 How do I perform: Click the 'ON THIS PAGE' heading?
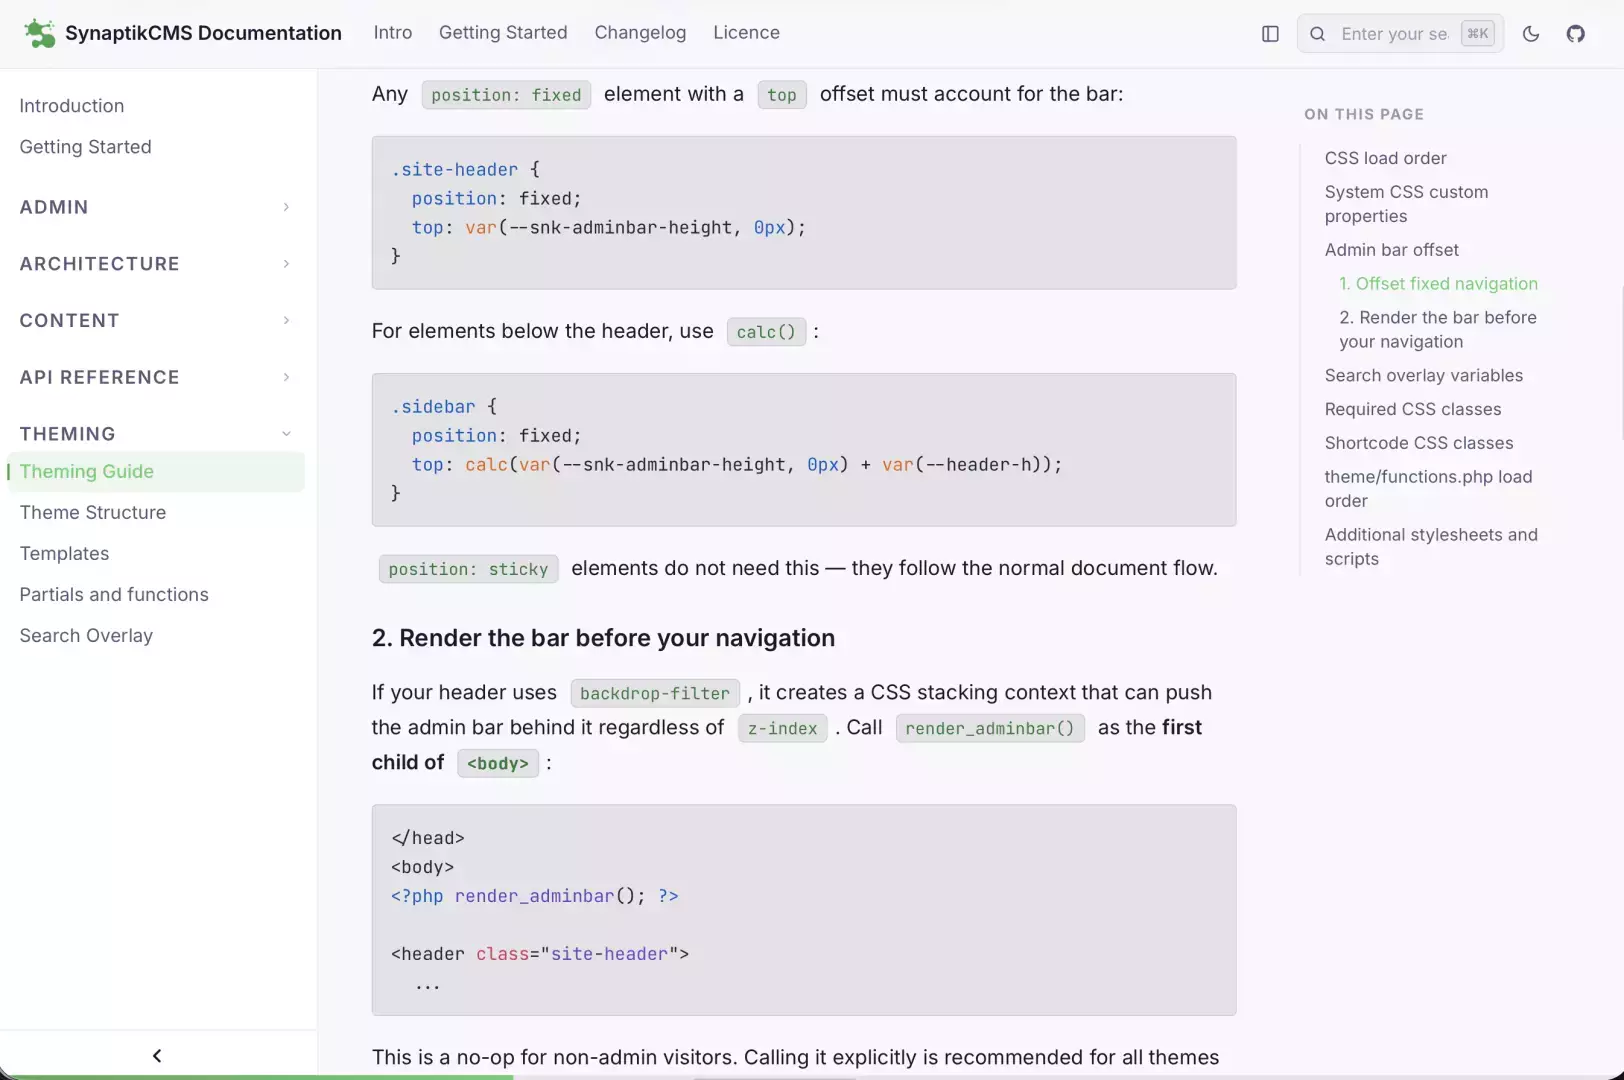click(x=1364, y=114)
